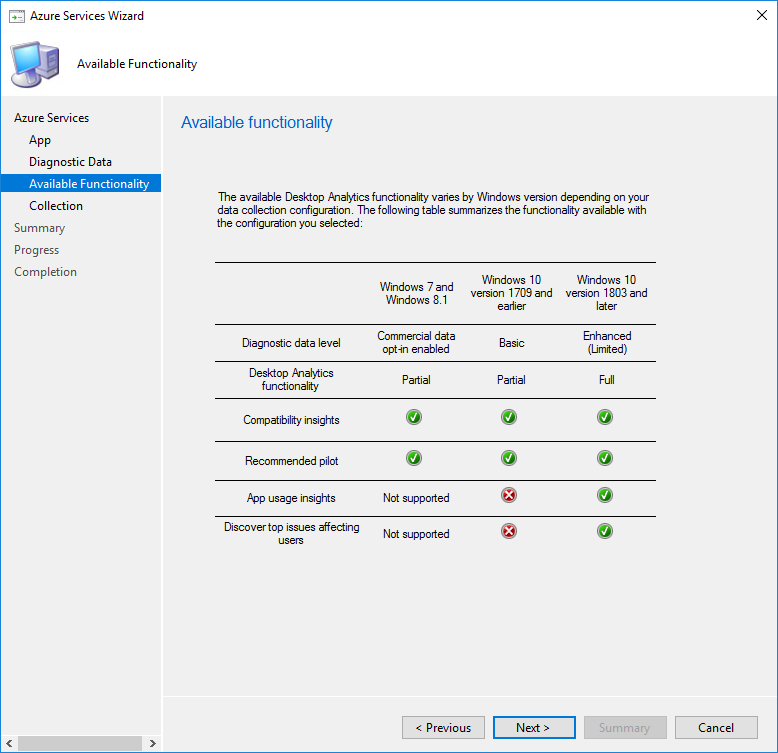Click 'Discover top issues affecting users' label

point(291,533)
